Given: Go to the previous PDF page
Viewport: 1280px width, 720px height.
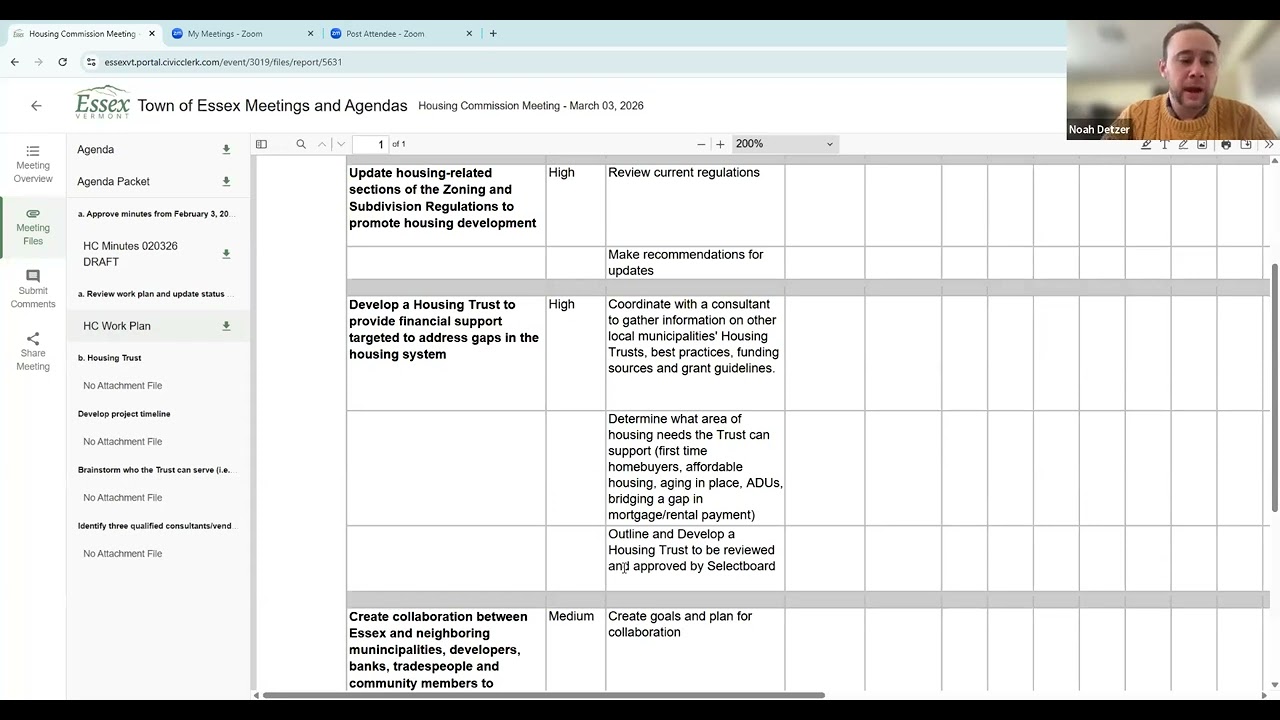Looking at the screenshot, I should click(x=322, y=144).
